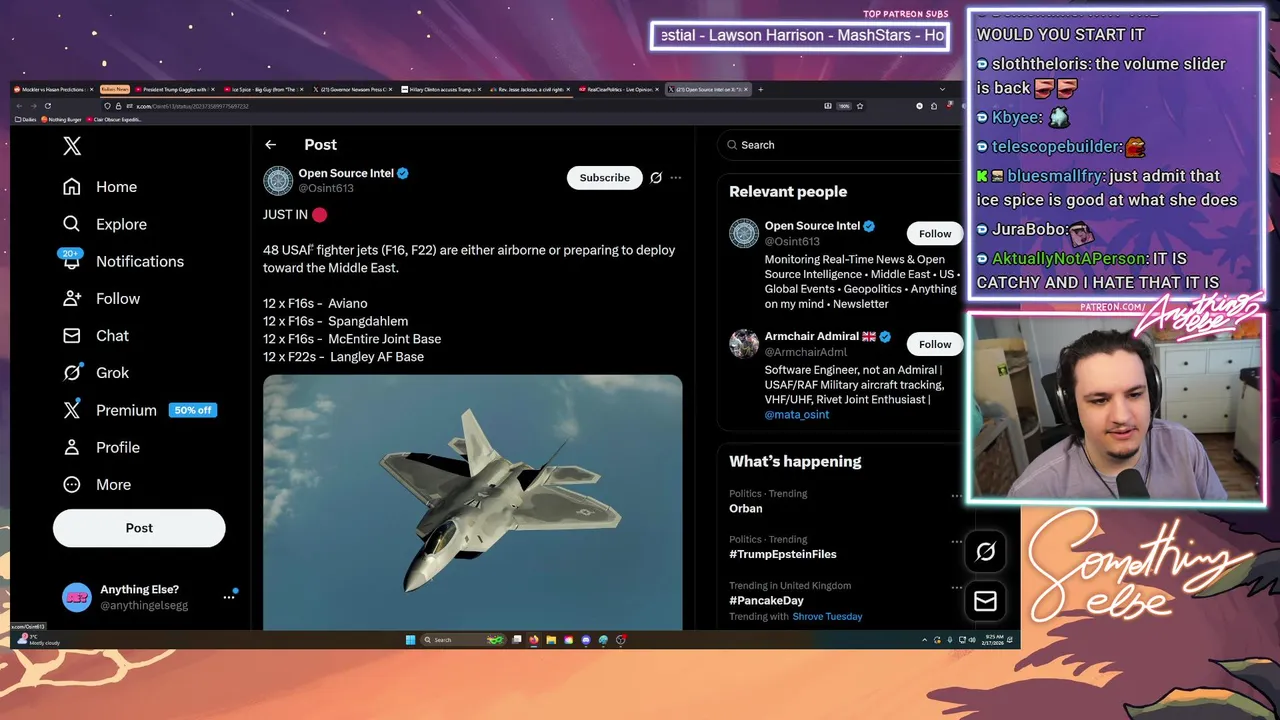Subscribe to Open Source Intel
This screenshot has height=720, width=1280.
click(x=605, y=177)
